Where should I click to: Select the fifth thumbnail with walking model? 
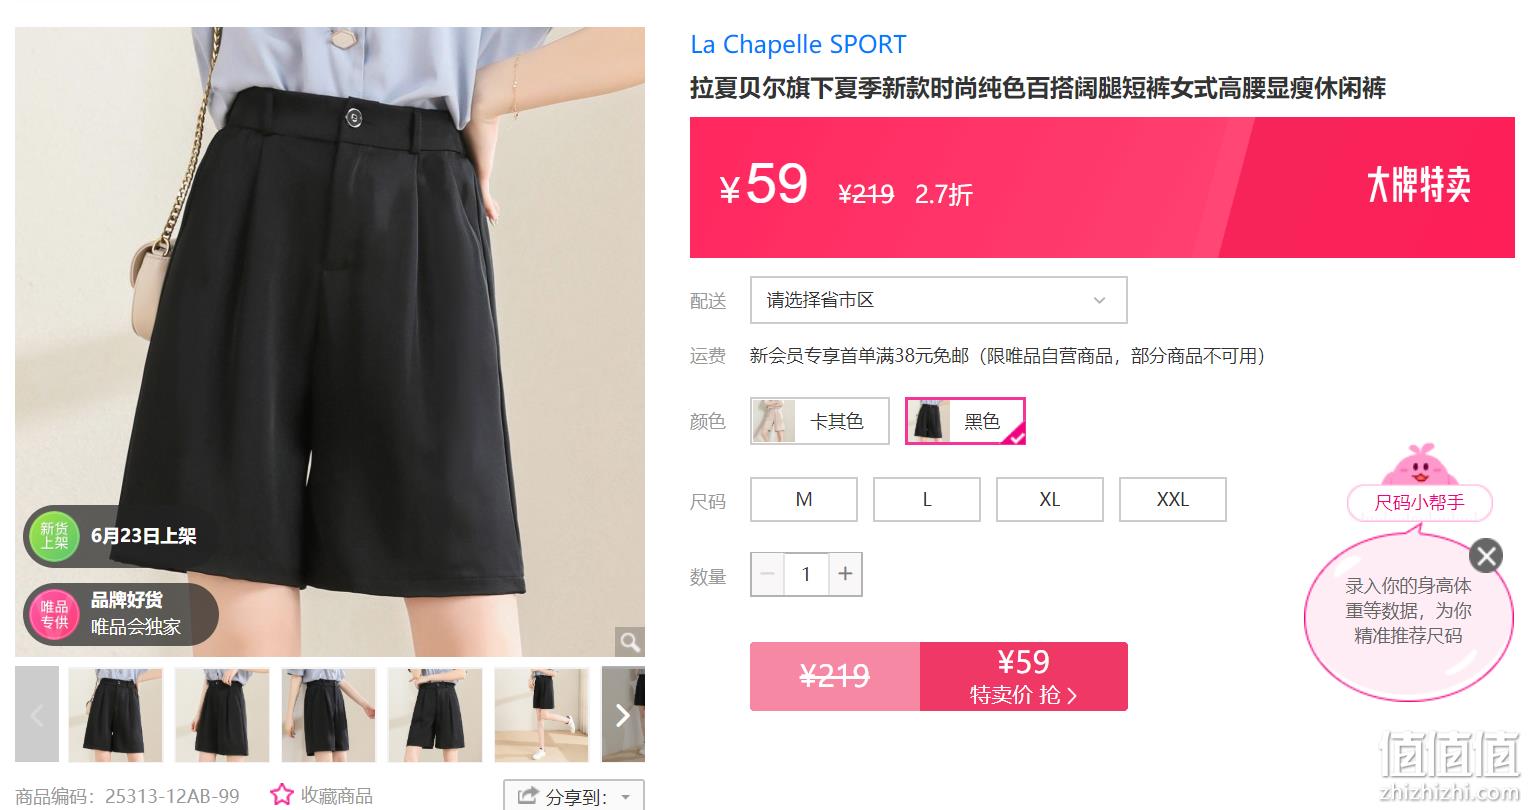[x=542, y=715]
